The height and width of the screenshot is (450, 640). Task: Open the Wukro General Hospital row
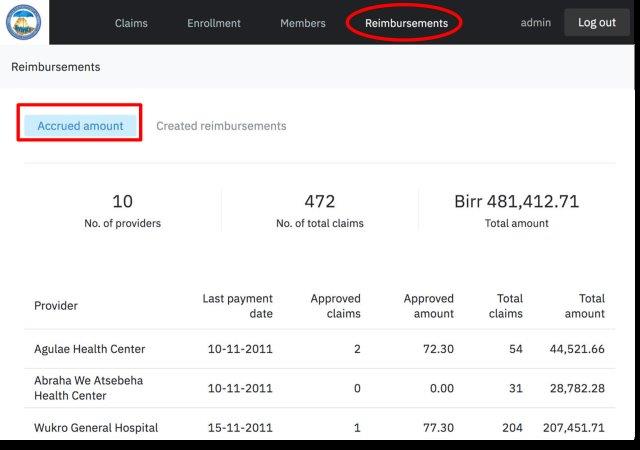point(320,427)
